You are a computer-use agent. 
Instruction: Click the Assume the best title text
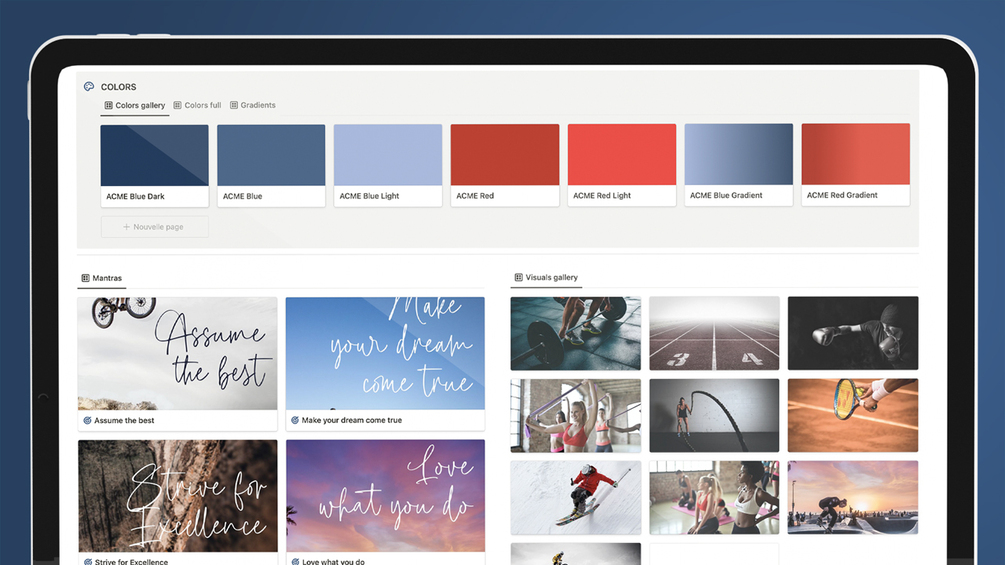[x=124, y=421]
